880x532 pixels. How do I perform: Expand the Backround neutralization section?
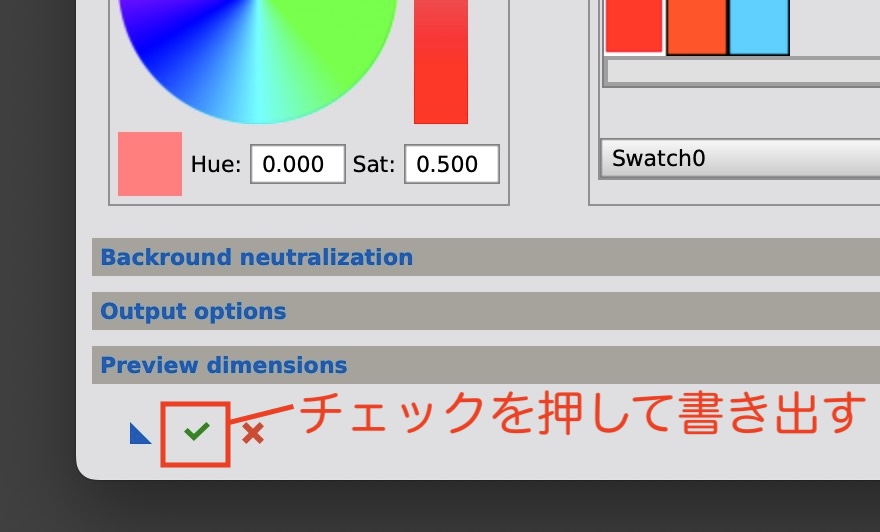(486, 257)
